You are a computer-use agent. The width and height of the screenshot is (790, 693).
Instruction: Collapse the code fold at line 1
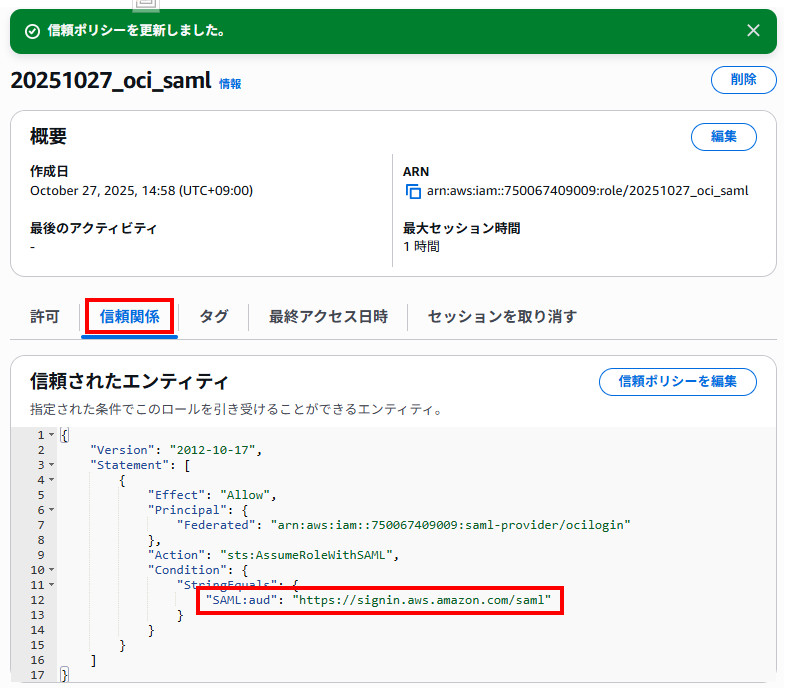pos(51,435)
